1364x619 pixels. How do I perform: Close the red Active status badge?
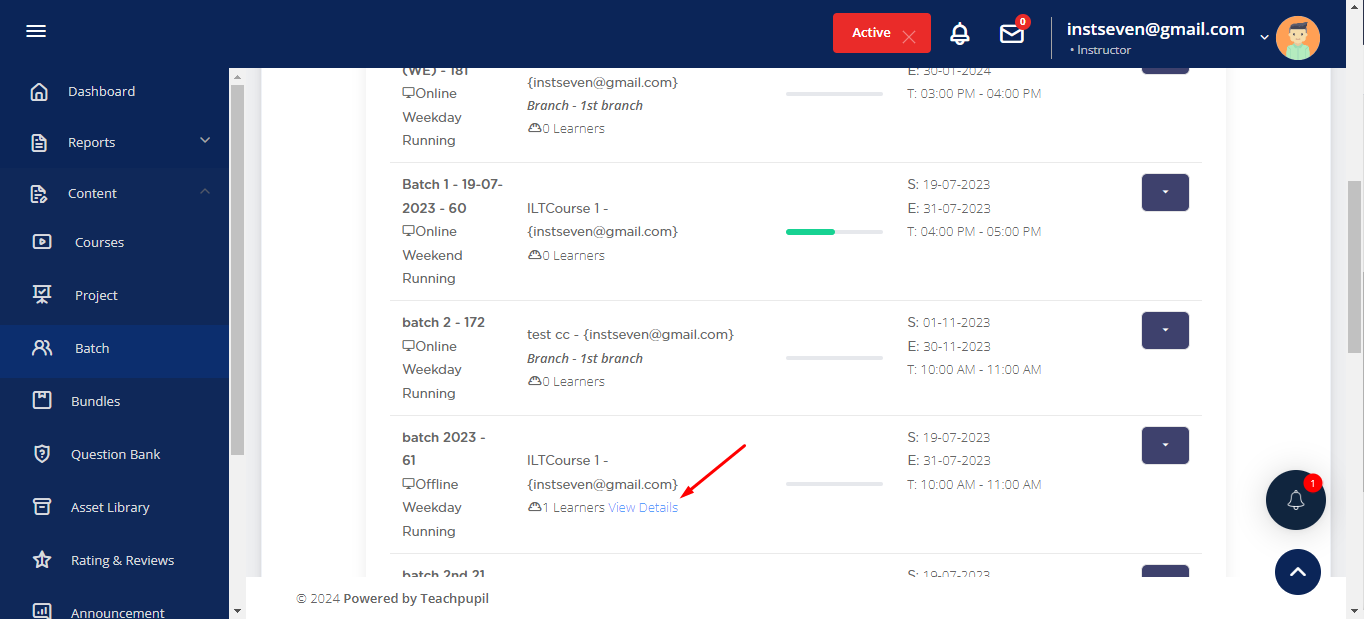click(908, 37)
